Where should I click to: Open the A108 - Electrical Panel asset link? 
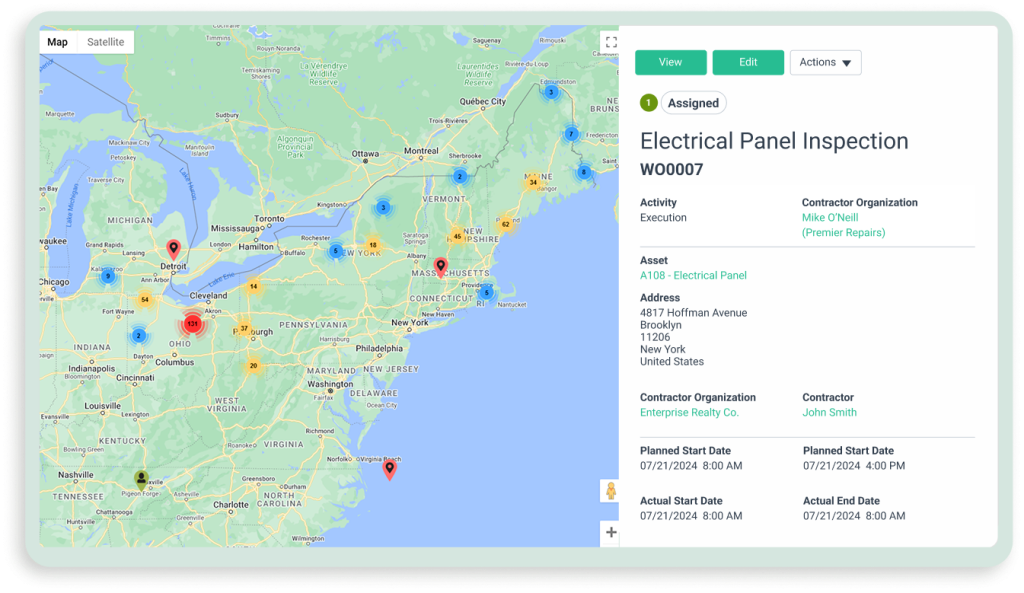tap(693, 275)
